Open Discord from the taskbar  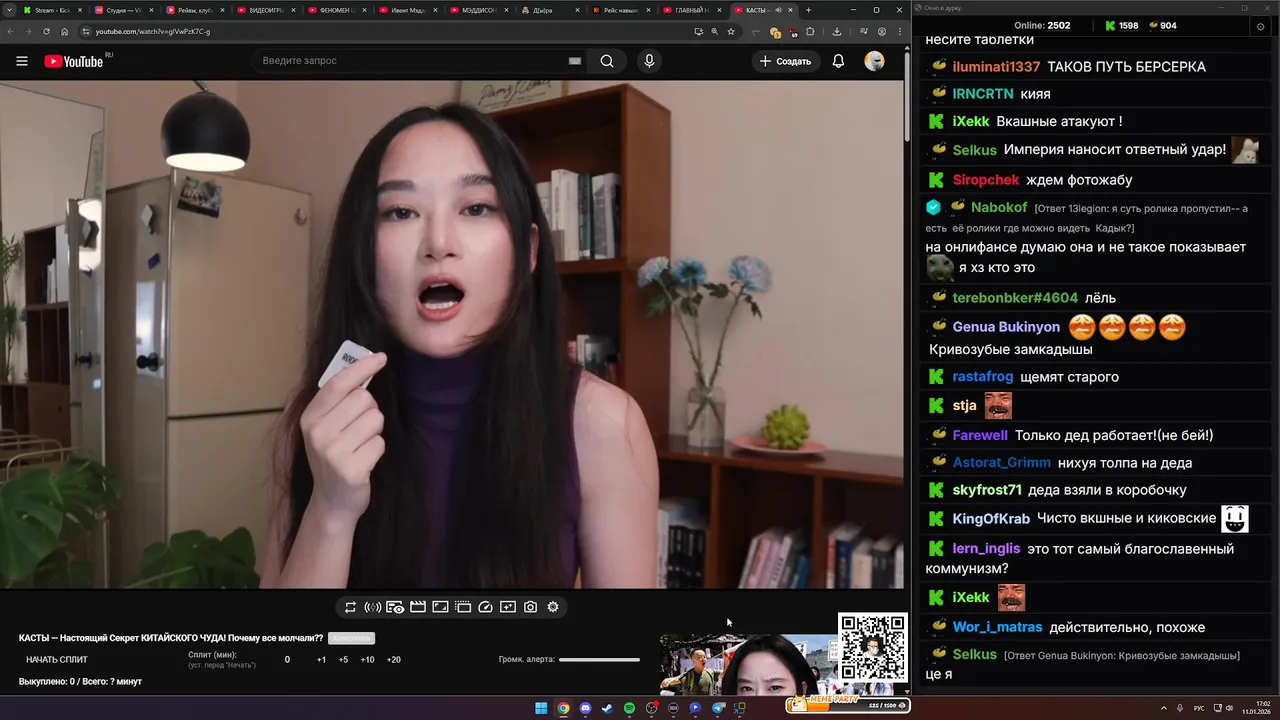(585, 708)
